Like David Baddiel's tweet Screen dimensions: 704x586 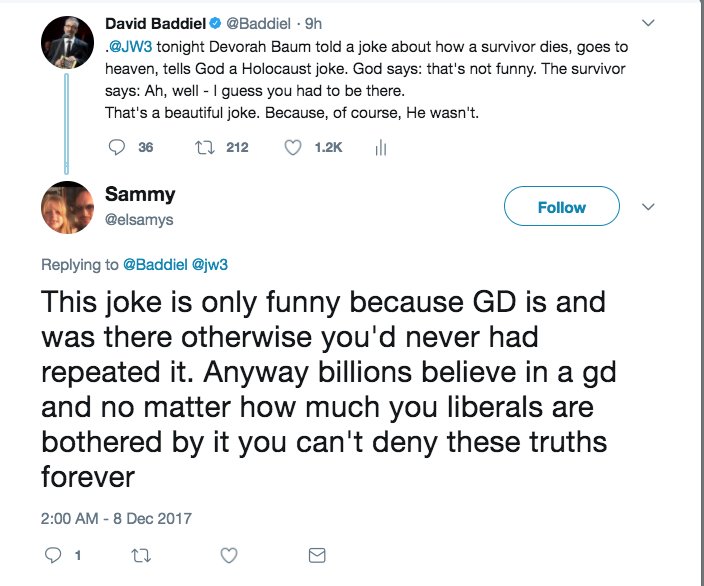pyautogui.click(x=293, y=147)
